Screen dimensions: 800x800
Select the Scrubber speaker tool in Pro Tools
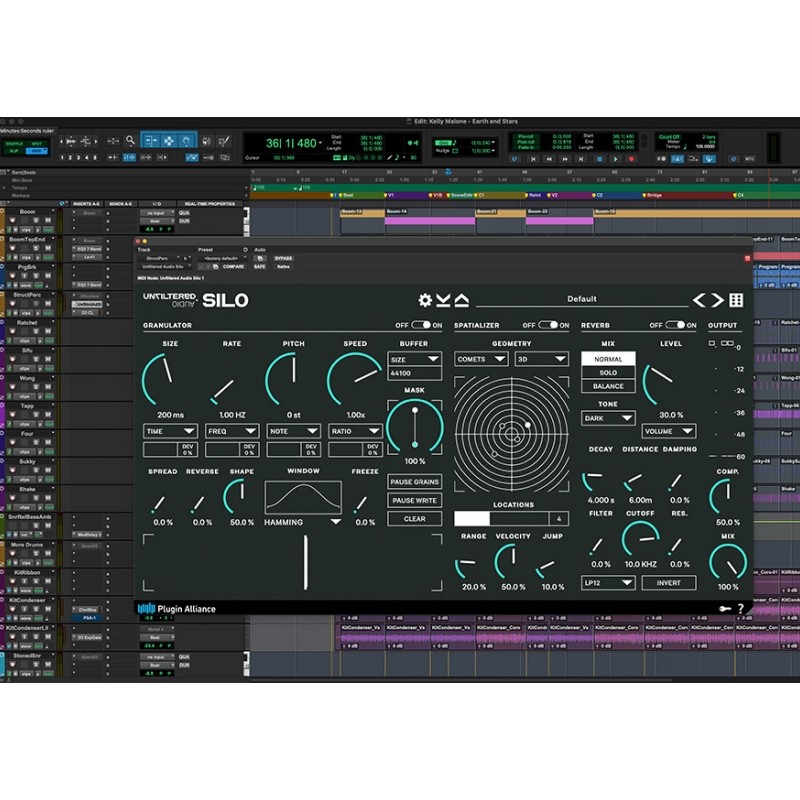pos(206,141)
